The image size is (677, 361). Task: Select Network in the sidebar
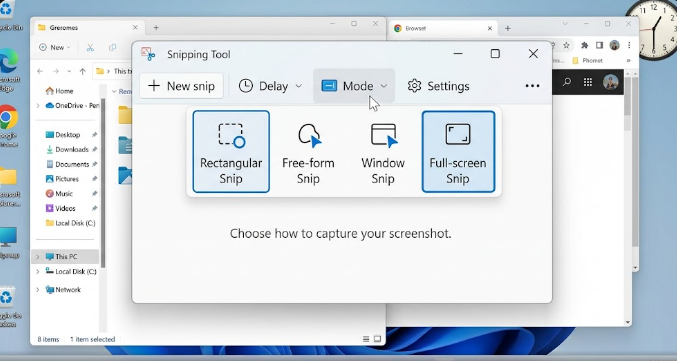click(x=63, y=290)
